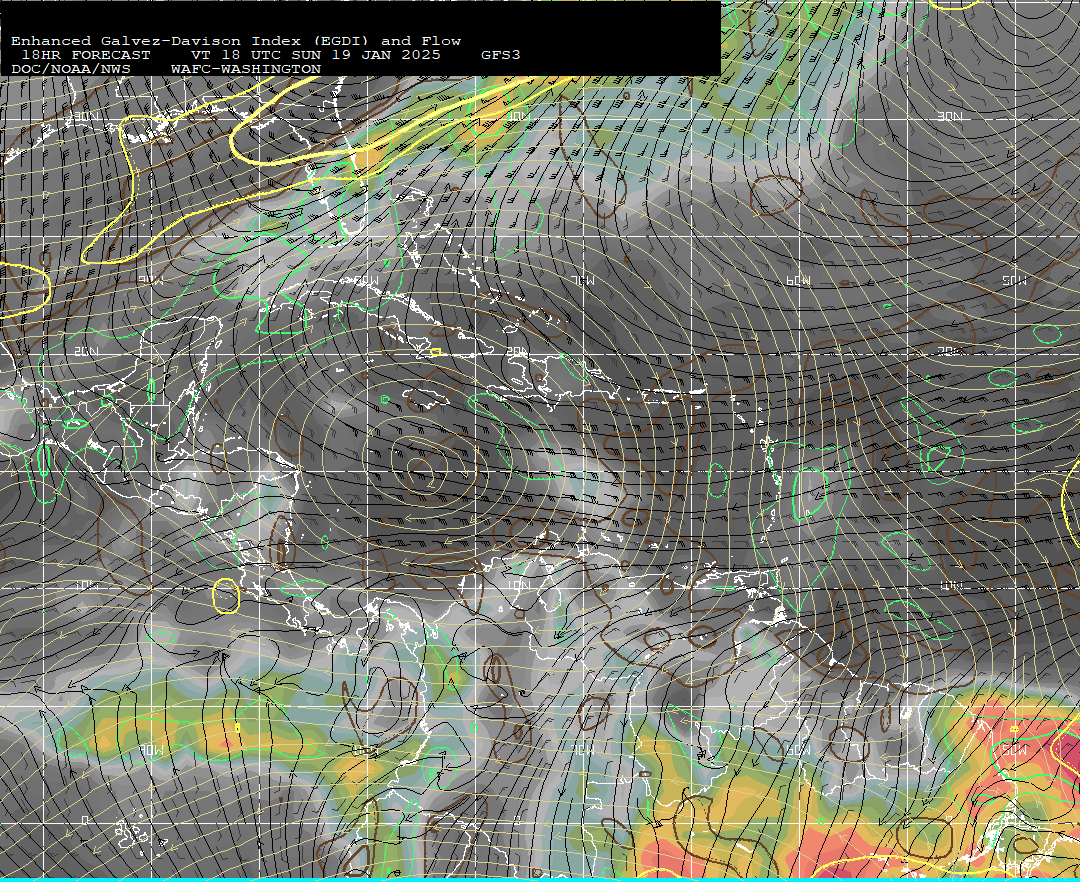The width and height of the screenshot is (1080, 882).
Task: Click the lower '60W' longitude label
Action: 799,750
